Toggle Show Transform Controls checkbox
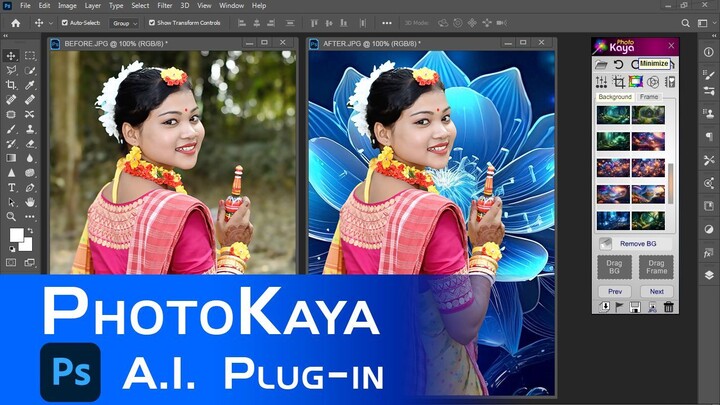 point(152,22)
